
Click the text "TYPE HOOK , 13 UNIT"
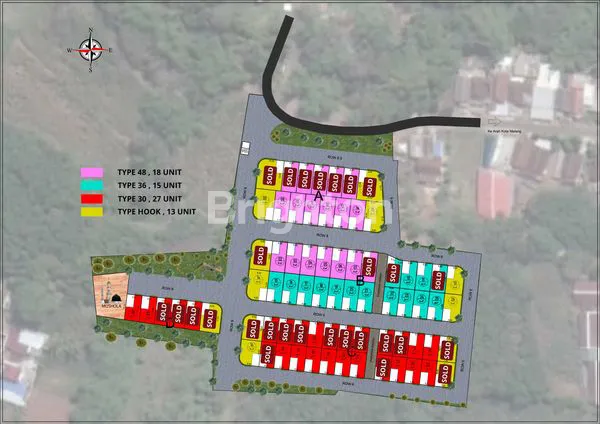point(157,212)
